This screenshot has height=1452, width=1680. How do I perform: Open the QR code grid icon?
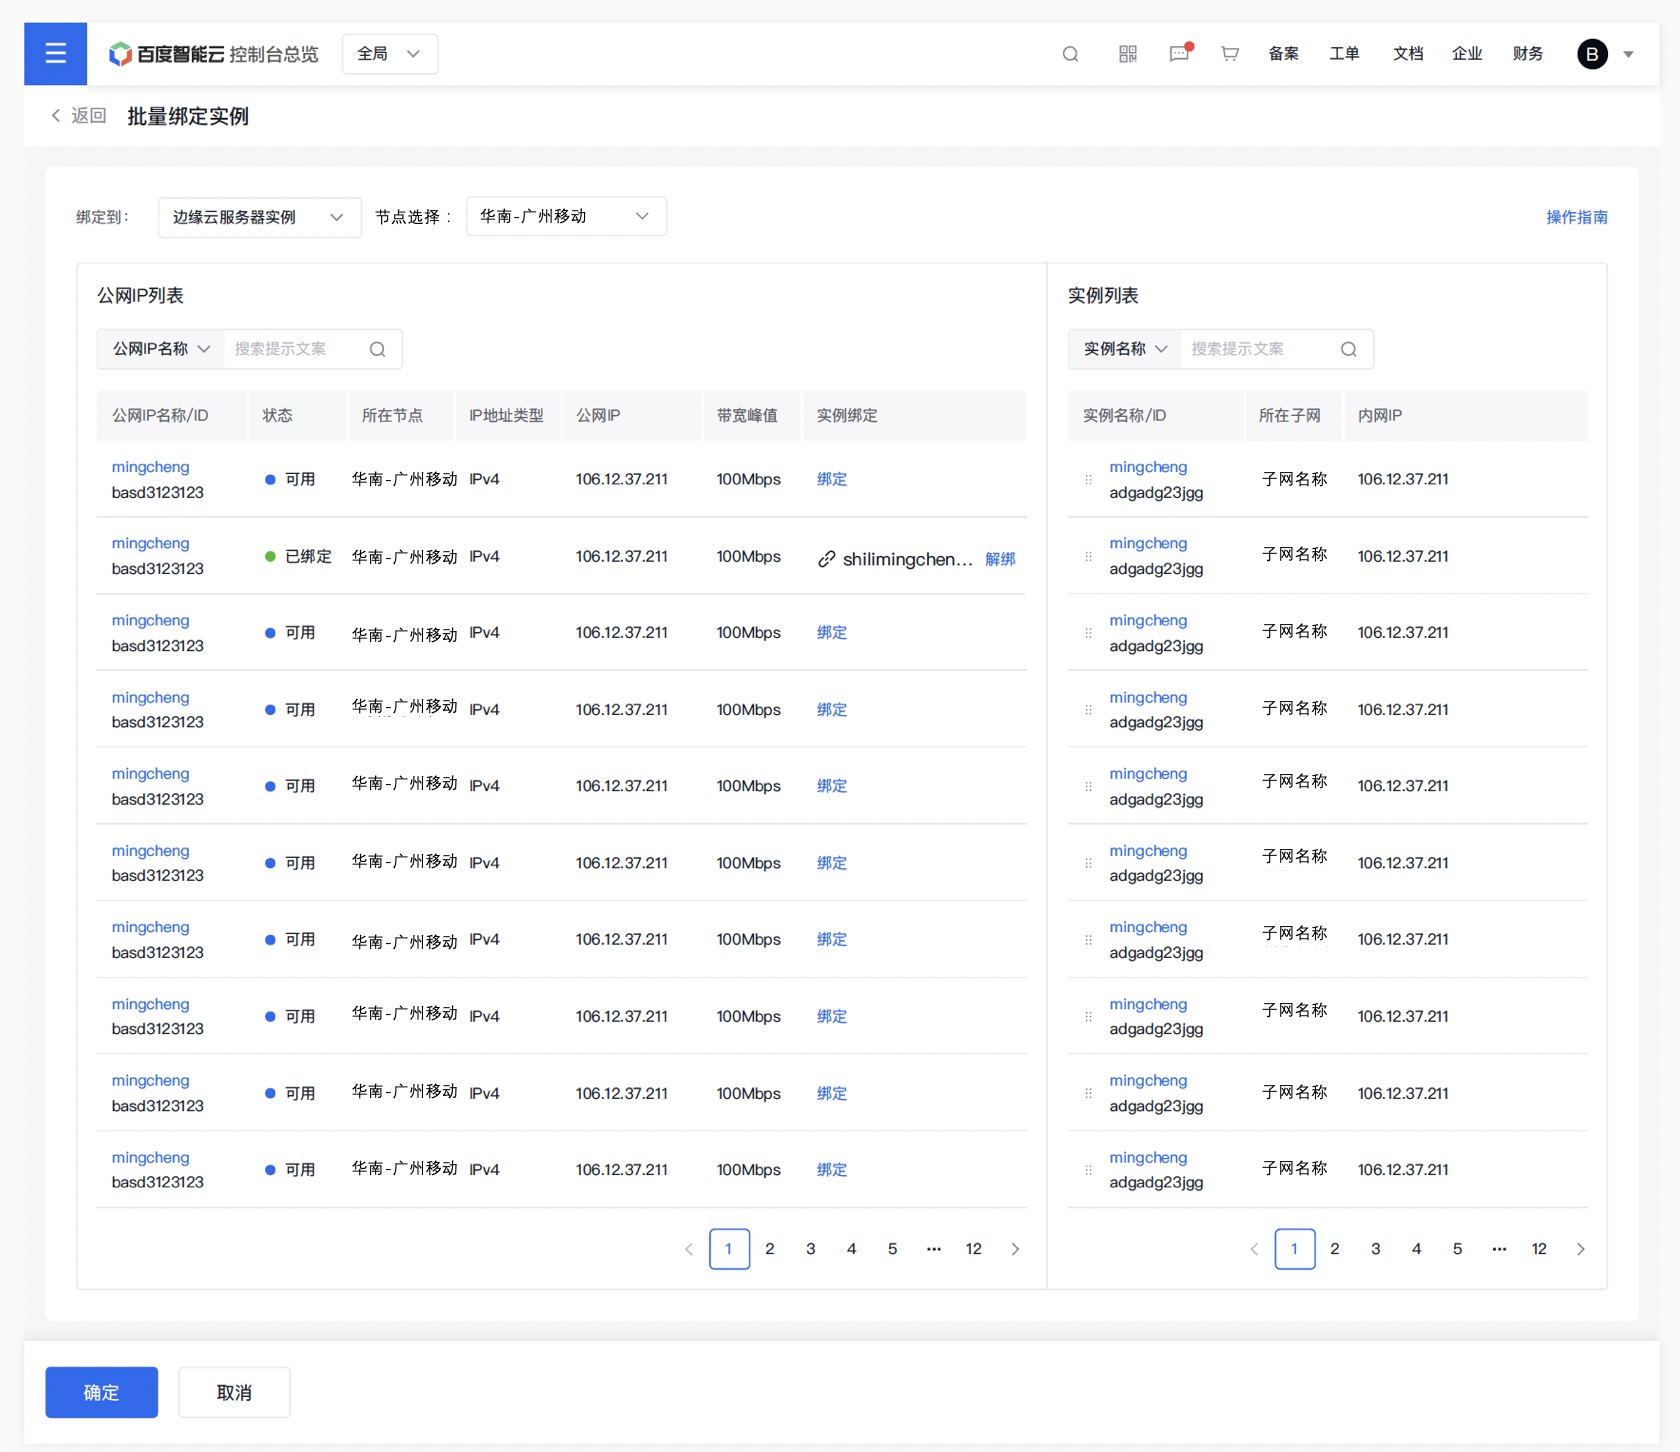point(1128,54)
